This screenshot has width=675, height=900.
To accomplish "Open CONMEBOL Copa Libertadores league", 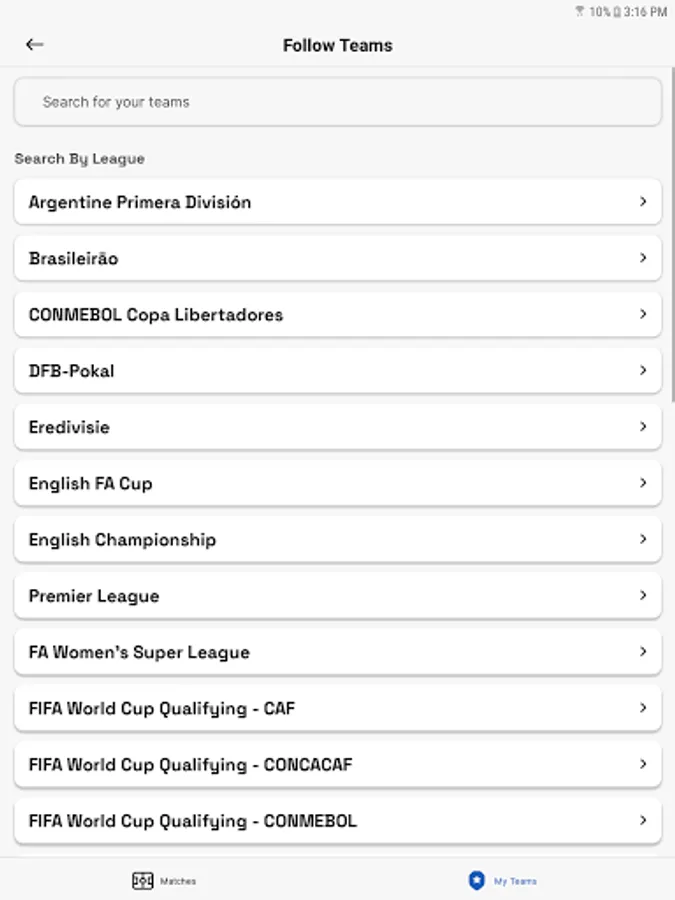I will (337, 315).
